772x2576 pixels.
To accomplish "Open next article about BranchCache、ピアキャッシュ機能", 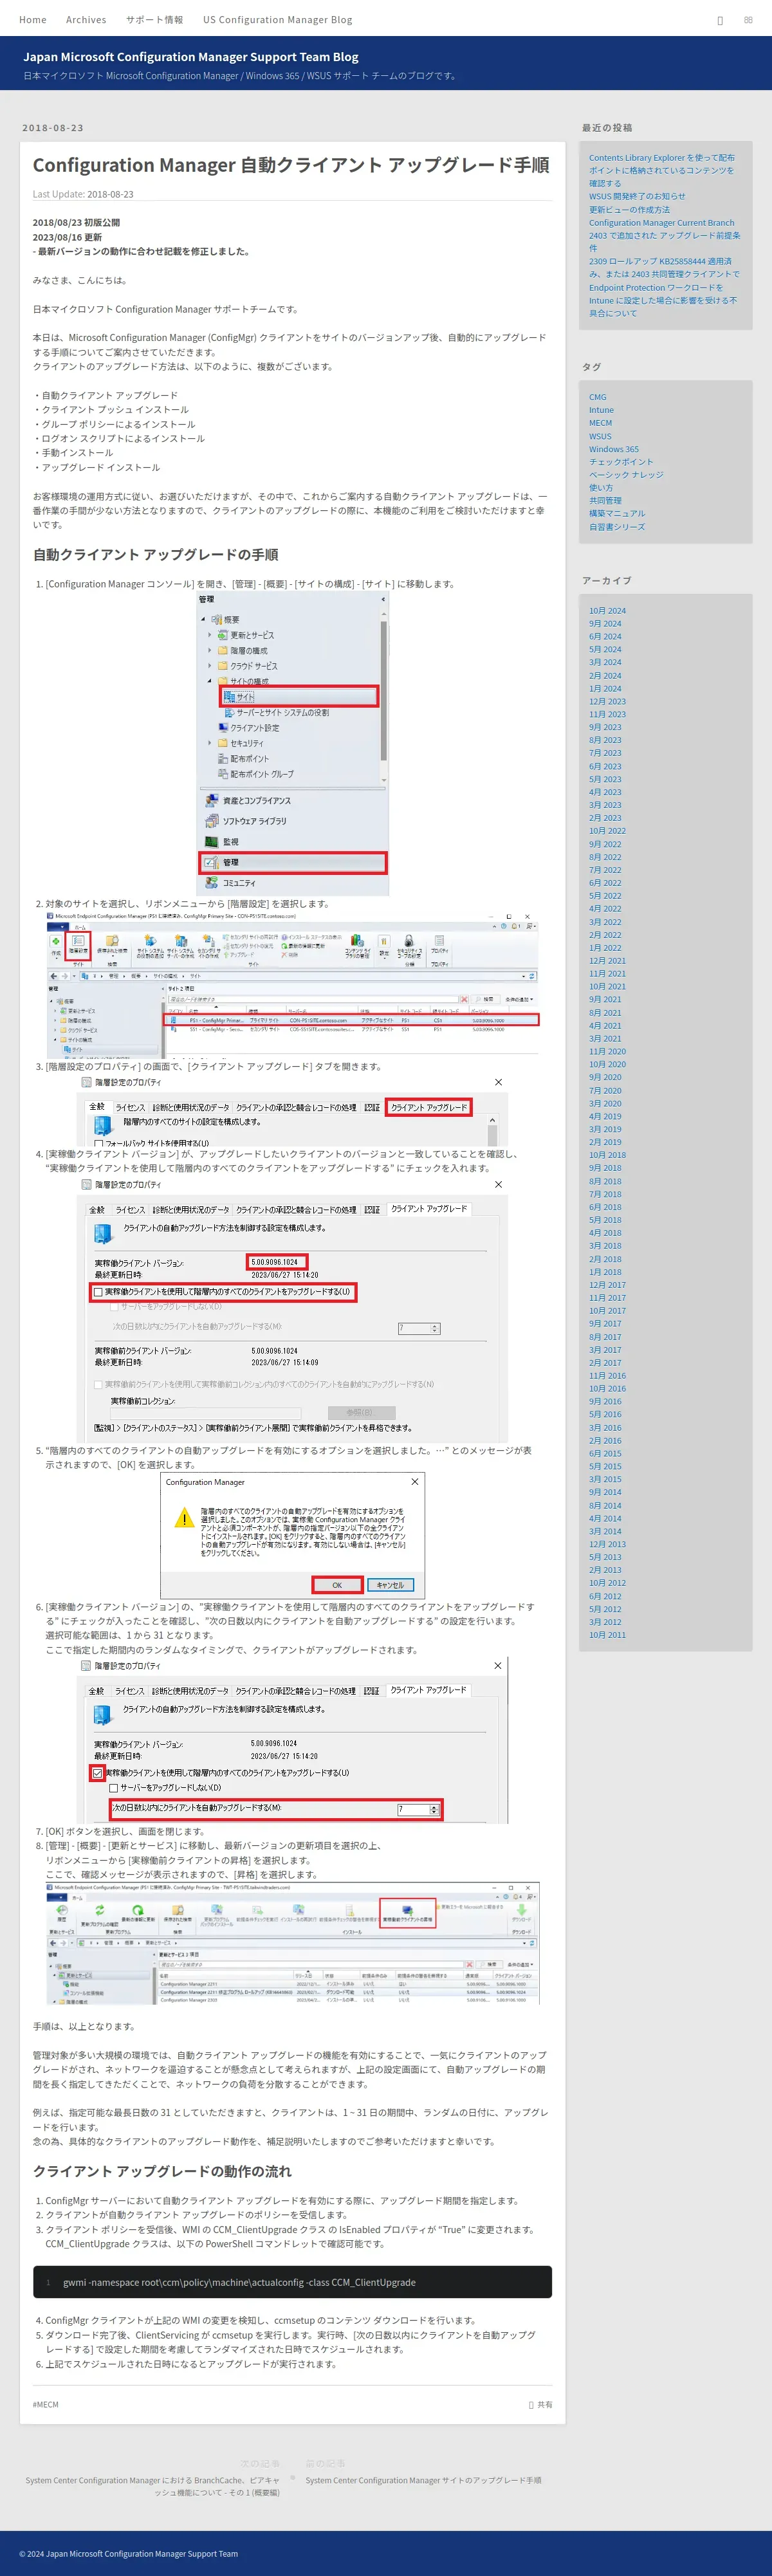I will coord(152,2486).
